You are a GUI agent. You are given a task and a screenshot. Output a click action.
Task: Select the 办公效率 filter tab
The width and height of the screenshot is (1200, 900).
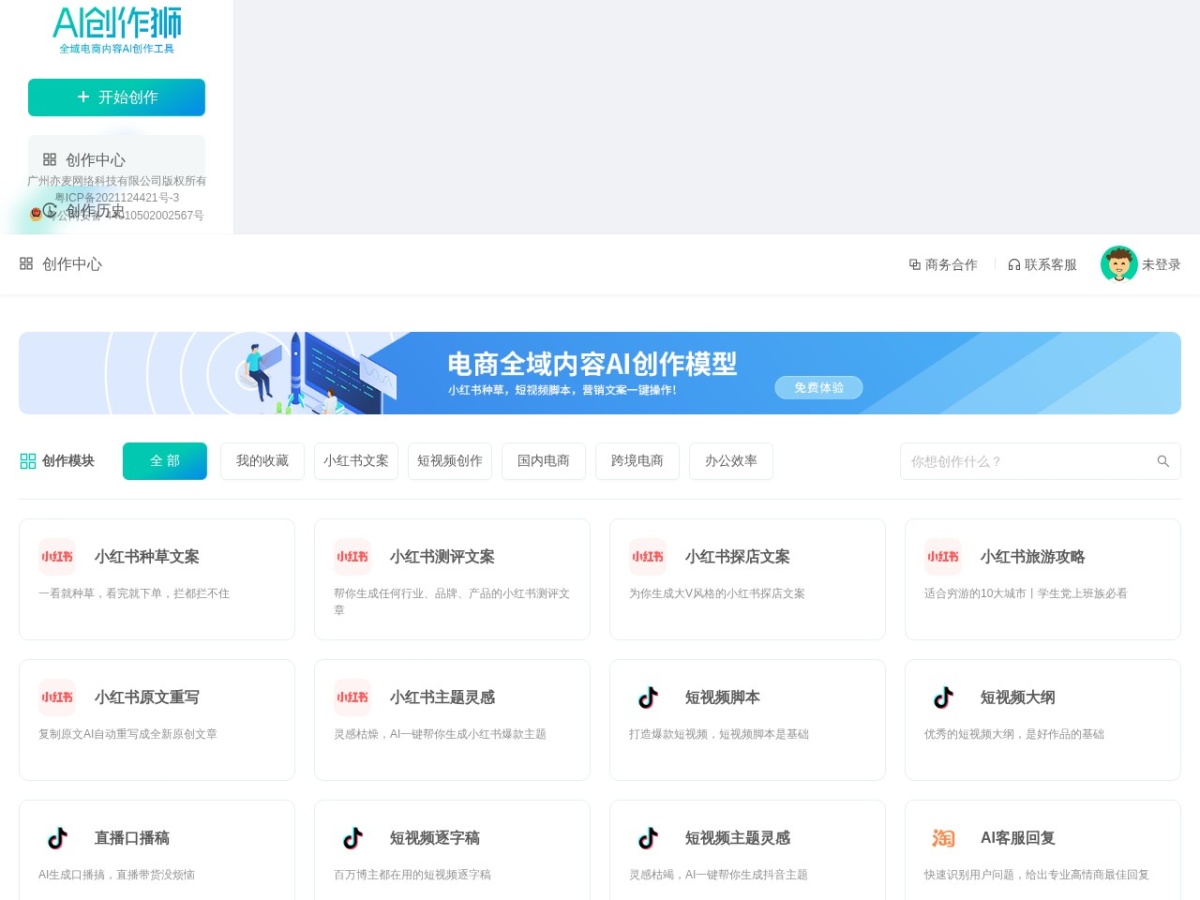731,461
